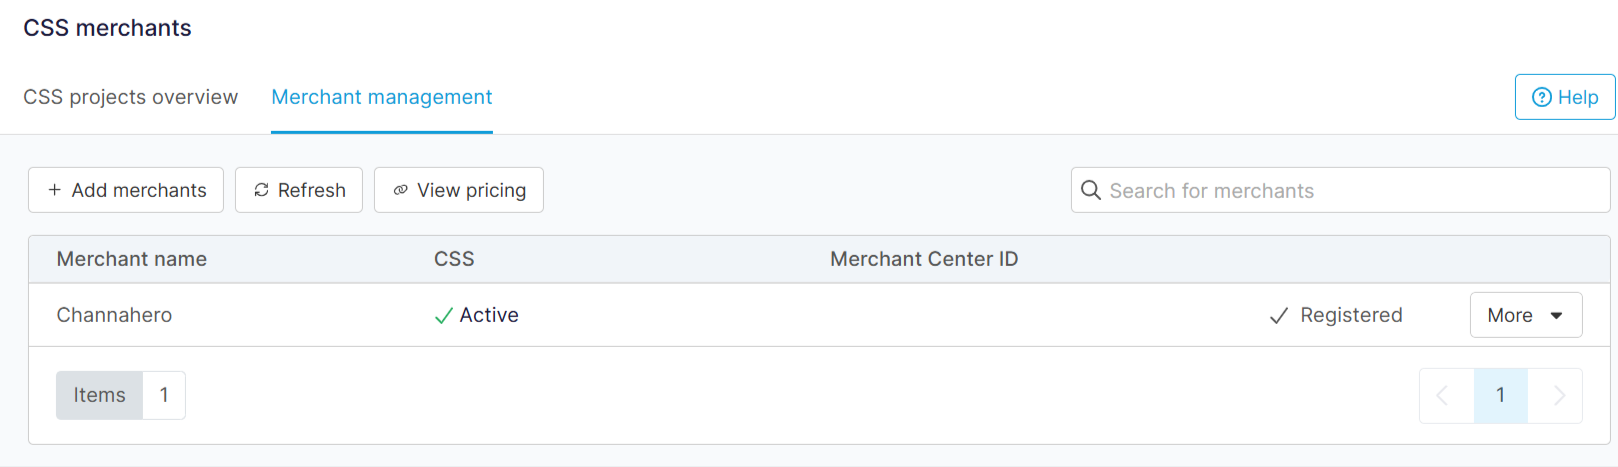Click the Registered checkmark icon
The width and height of the screenshot is (1618, 467).
pyautogui.click(x=1278, y=316)
